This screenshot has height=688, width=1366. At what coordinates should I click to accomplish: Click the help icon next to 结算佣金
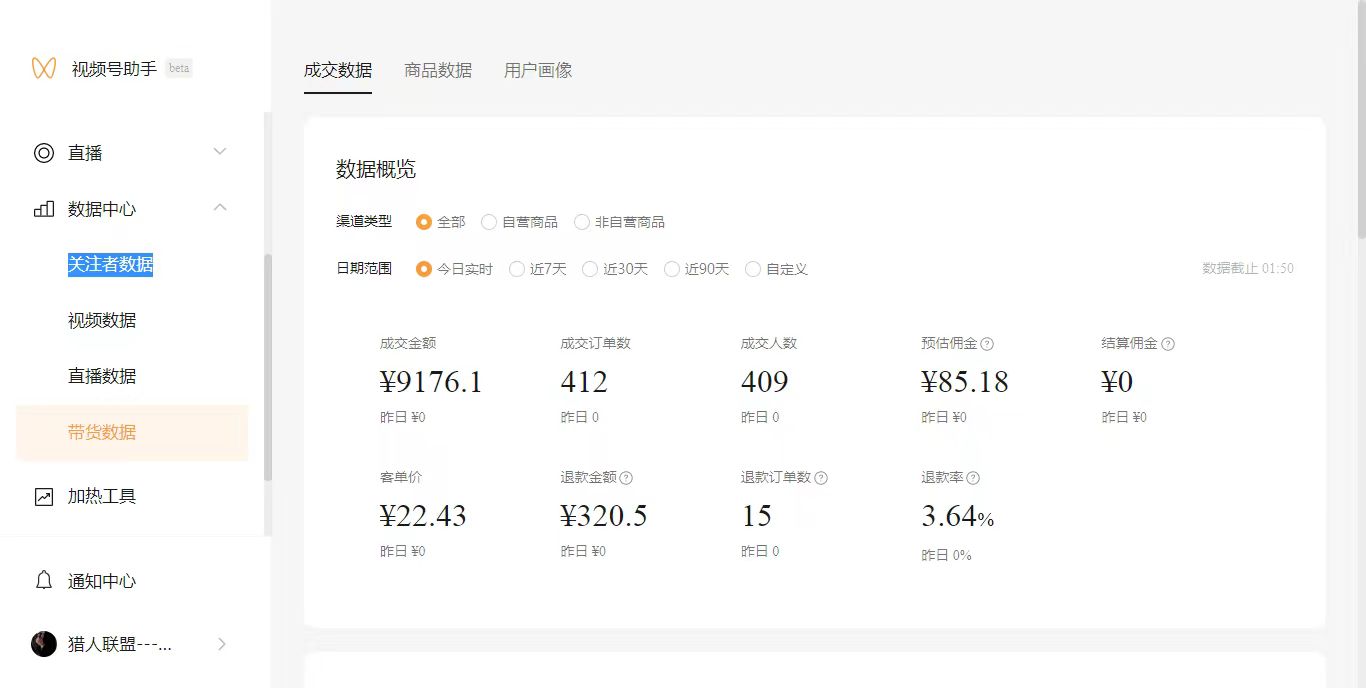click(1168, 344)
